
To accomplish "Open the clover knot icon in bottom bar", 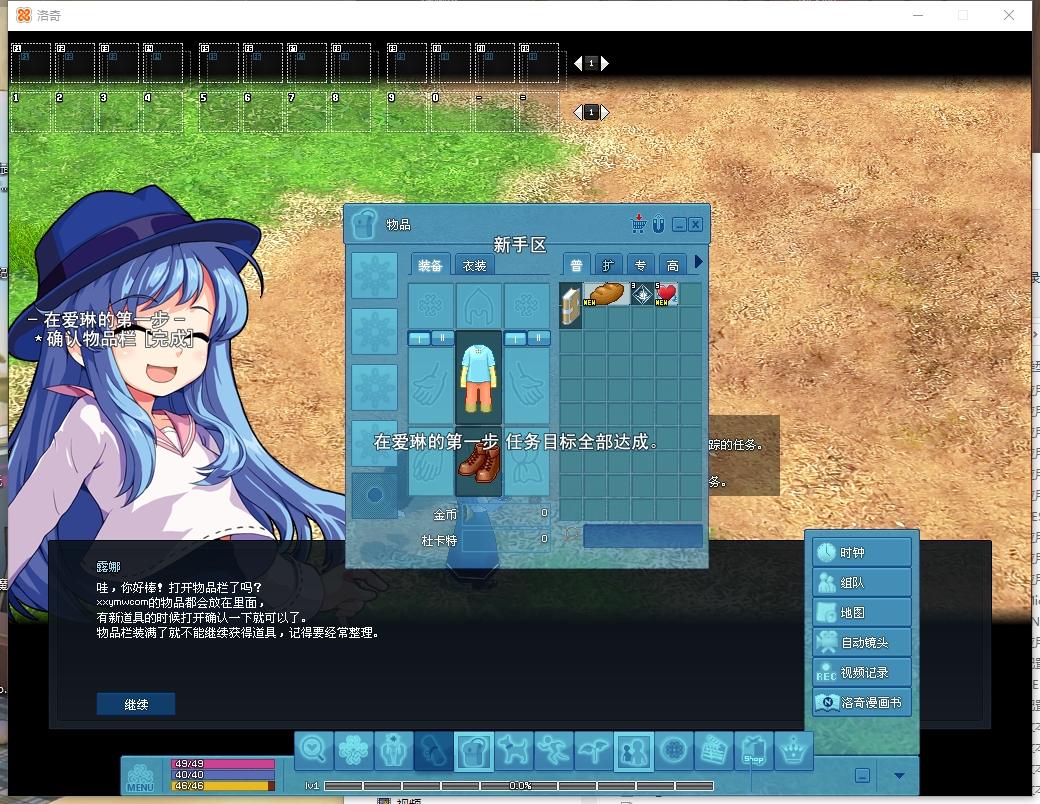I will click(x=354, y=751).
